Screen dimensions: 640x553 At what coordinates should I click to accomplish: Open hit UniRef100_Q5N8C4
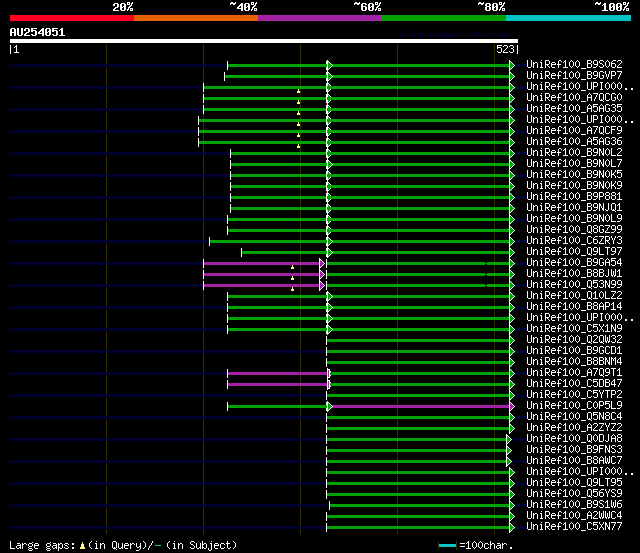[x=574, y=417]
